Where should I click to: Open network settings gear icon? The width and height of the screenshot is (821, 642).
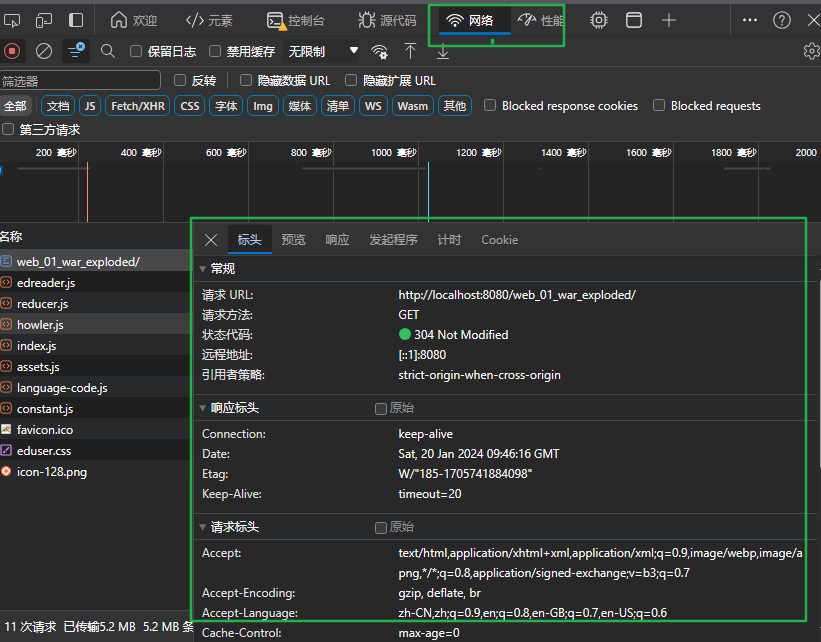(812, 51)
